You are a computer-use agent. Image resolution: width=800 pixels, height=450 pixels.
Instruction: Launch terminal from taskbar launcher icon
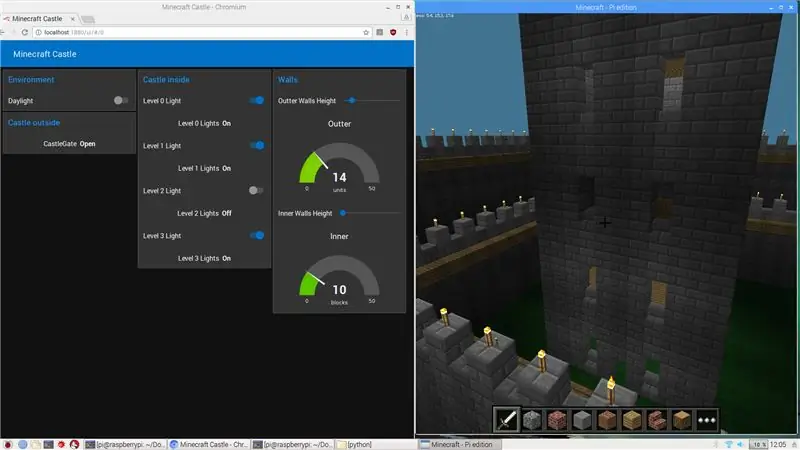48,444
